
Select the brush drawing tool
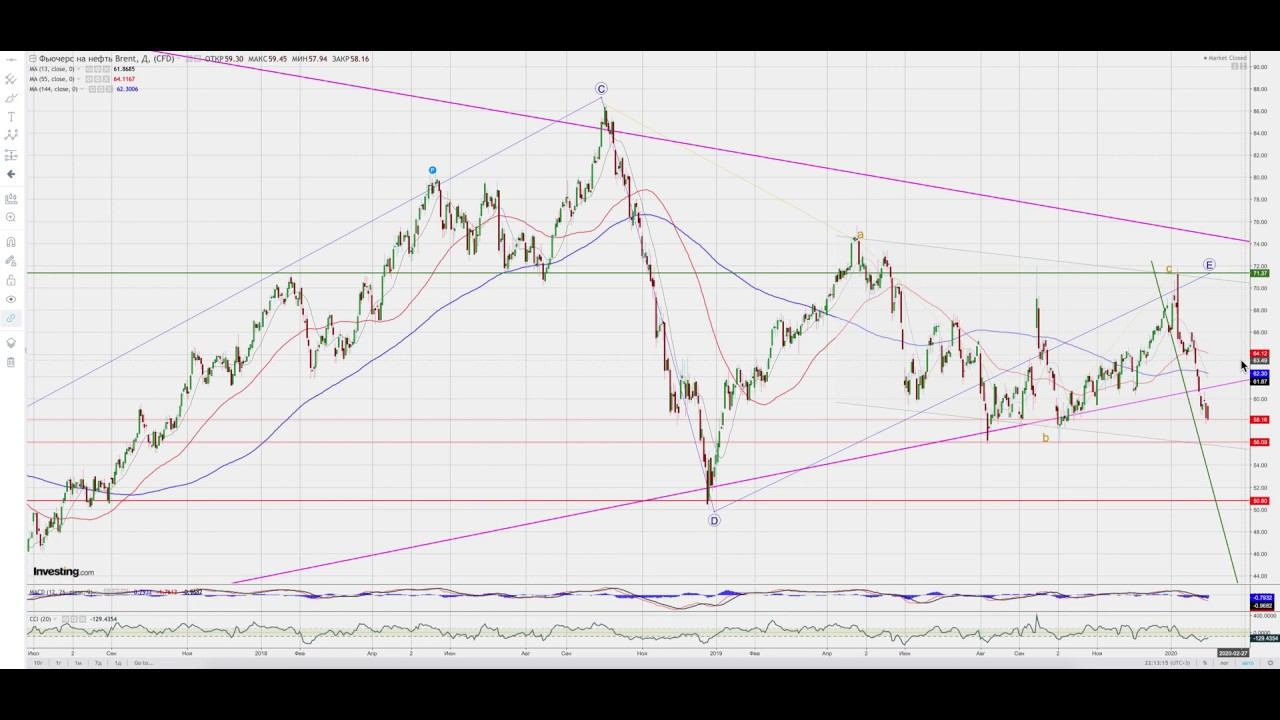12,98
